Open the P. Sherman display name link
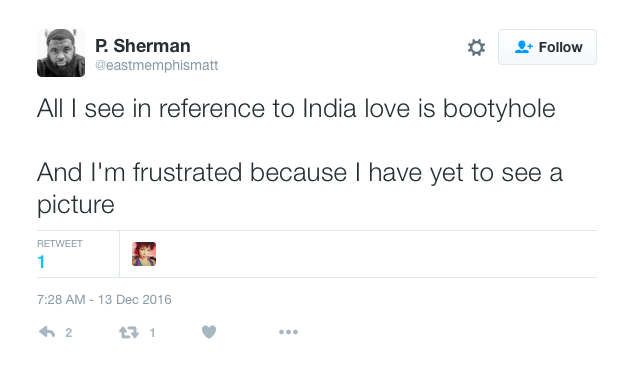The image size is (632, 371). pyautogui.click(x=143, y=46)
